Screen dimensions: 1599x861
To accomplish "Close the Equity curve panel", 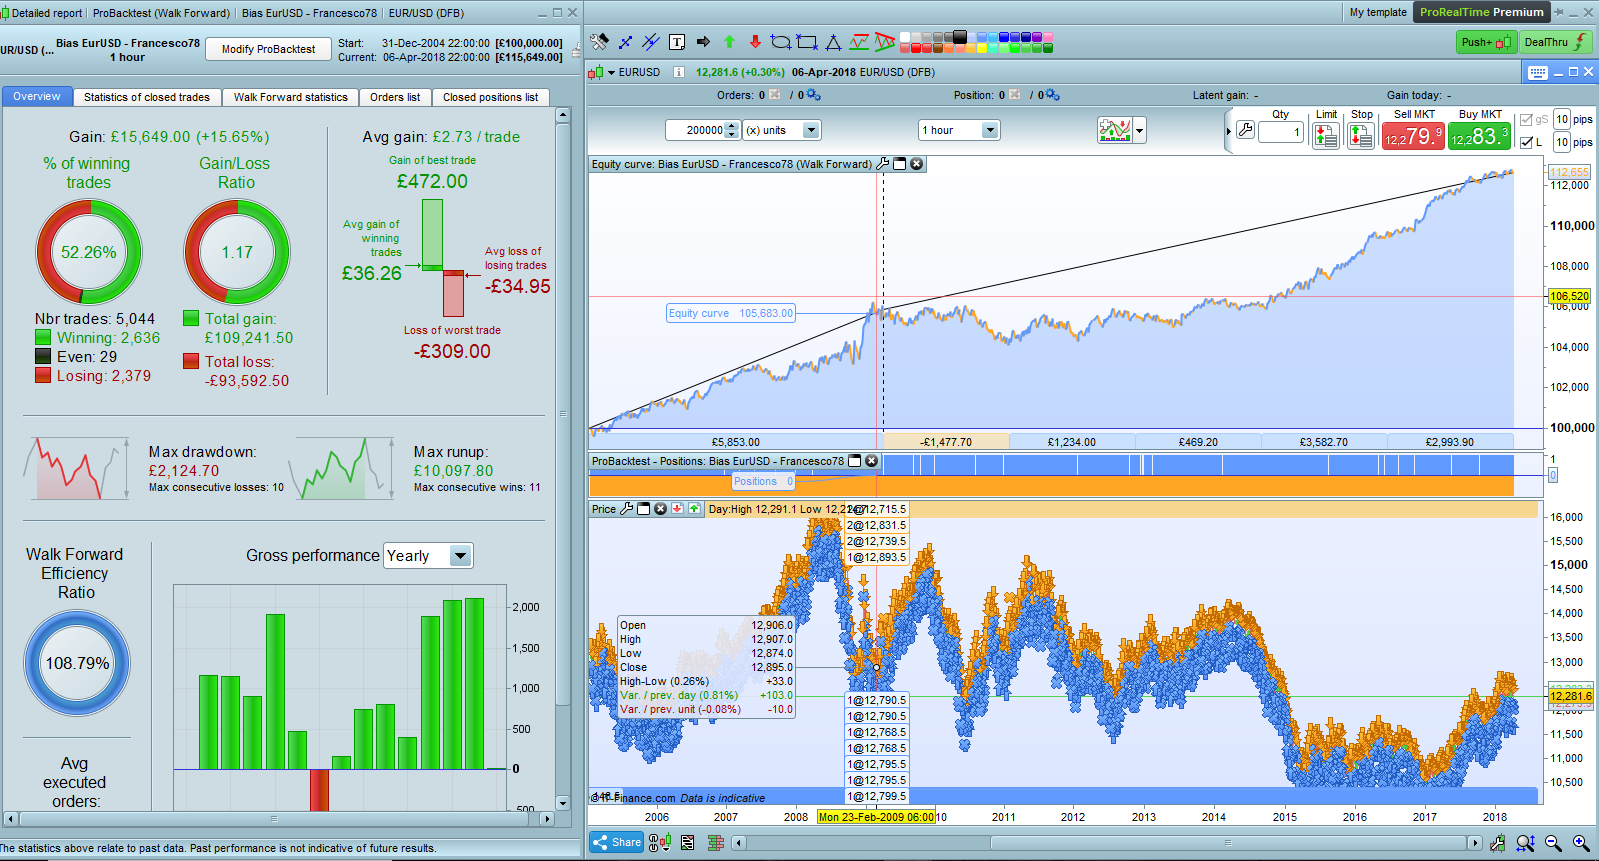I will click(916, 164).
